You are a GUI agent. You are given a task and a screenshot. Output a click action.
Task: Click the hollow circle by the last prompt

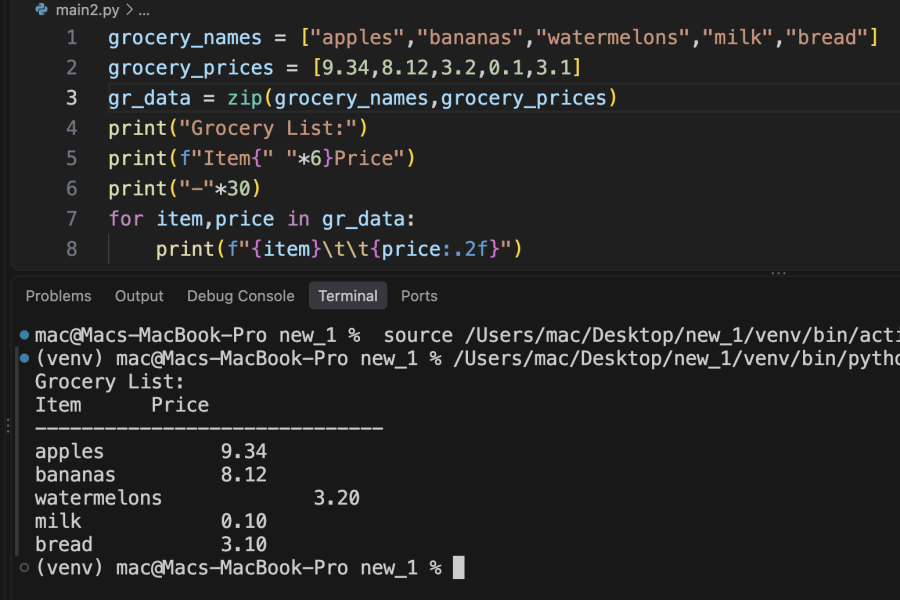pyautogui.click(x=24, y=568)
